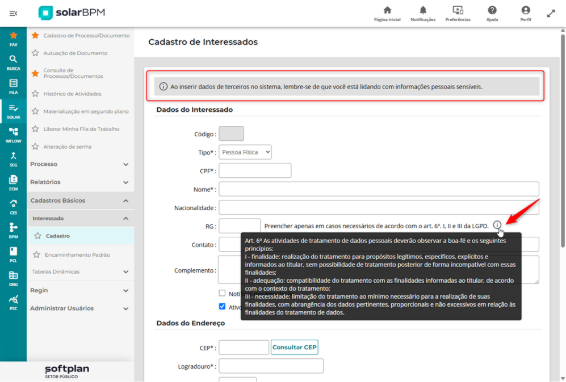The image size is (566, 382).
Task: Collapse the Interessado submenu
Action: pyautogui.click(x=80, y=218)
